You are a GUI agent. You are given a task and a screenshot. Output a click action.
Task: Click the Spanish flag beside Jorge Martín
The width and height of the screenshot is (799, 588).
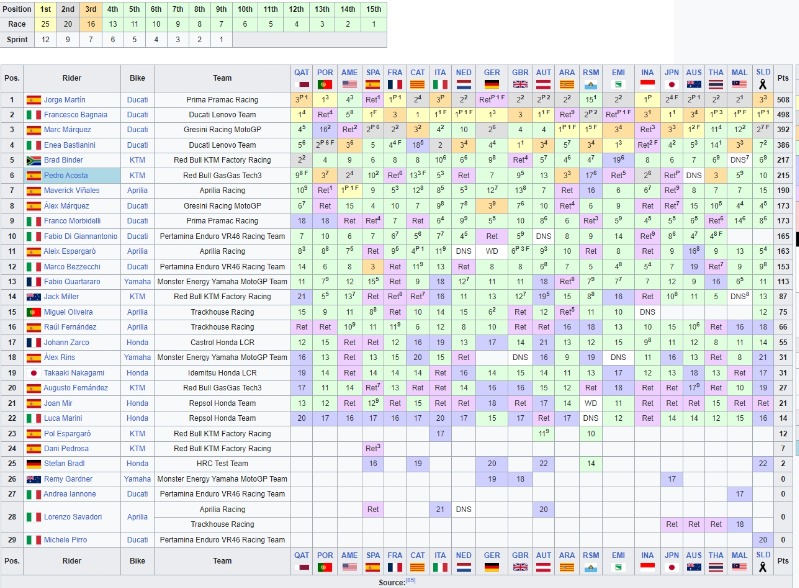coord(34,100)
